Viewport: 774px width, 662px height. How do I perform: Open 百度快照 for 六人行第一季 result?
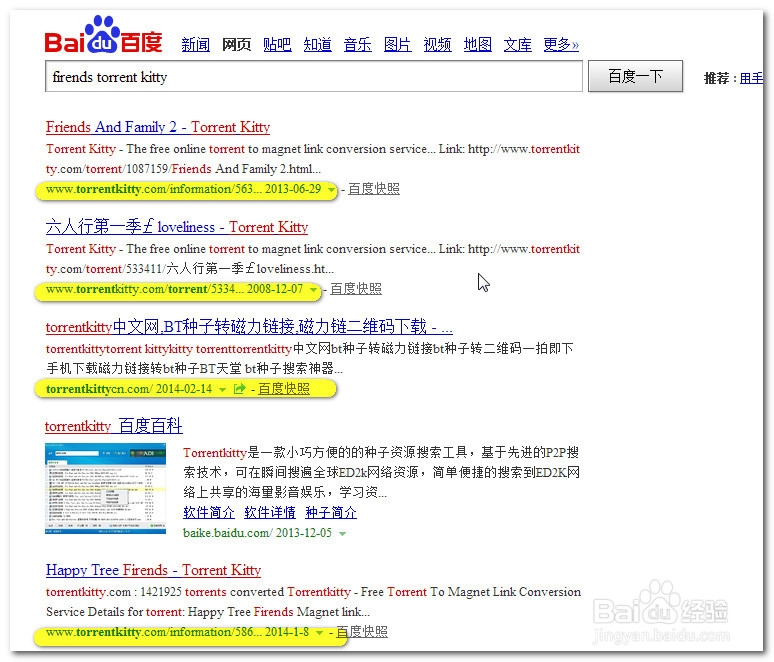356,289
